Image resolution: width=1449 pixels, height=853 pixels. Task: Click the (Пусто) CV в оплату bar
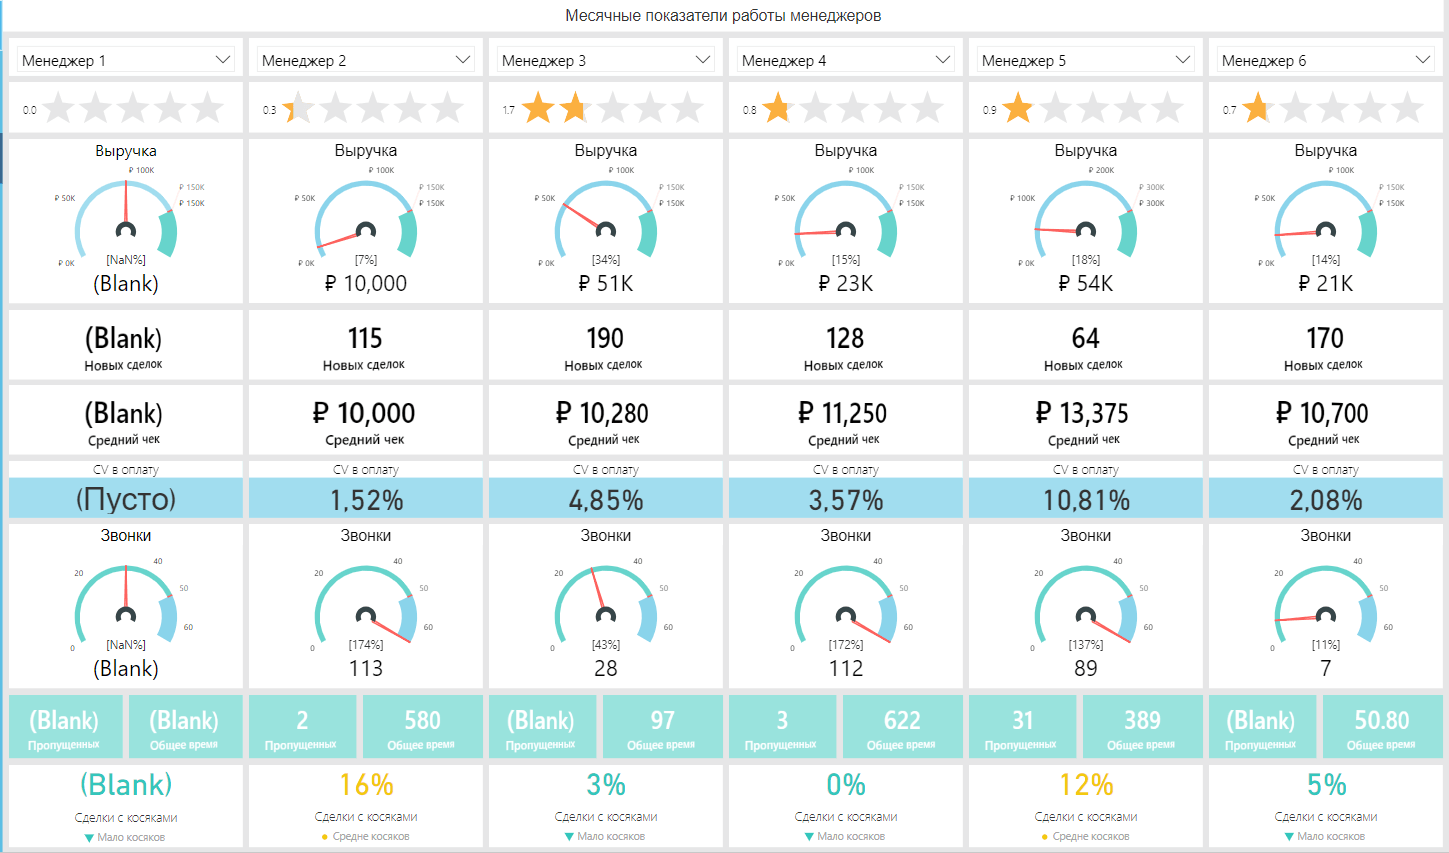click(x=126, y=498)
